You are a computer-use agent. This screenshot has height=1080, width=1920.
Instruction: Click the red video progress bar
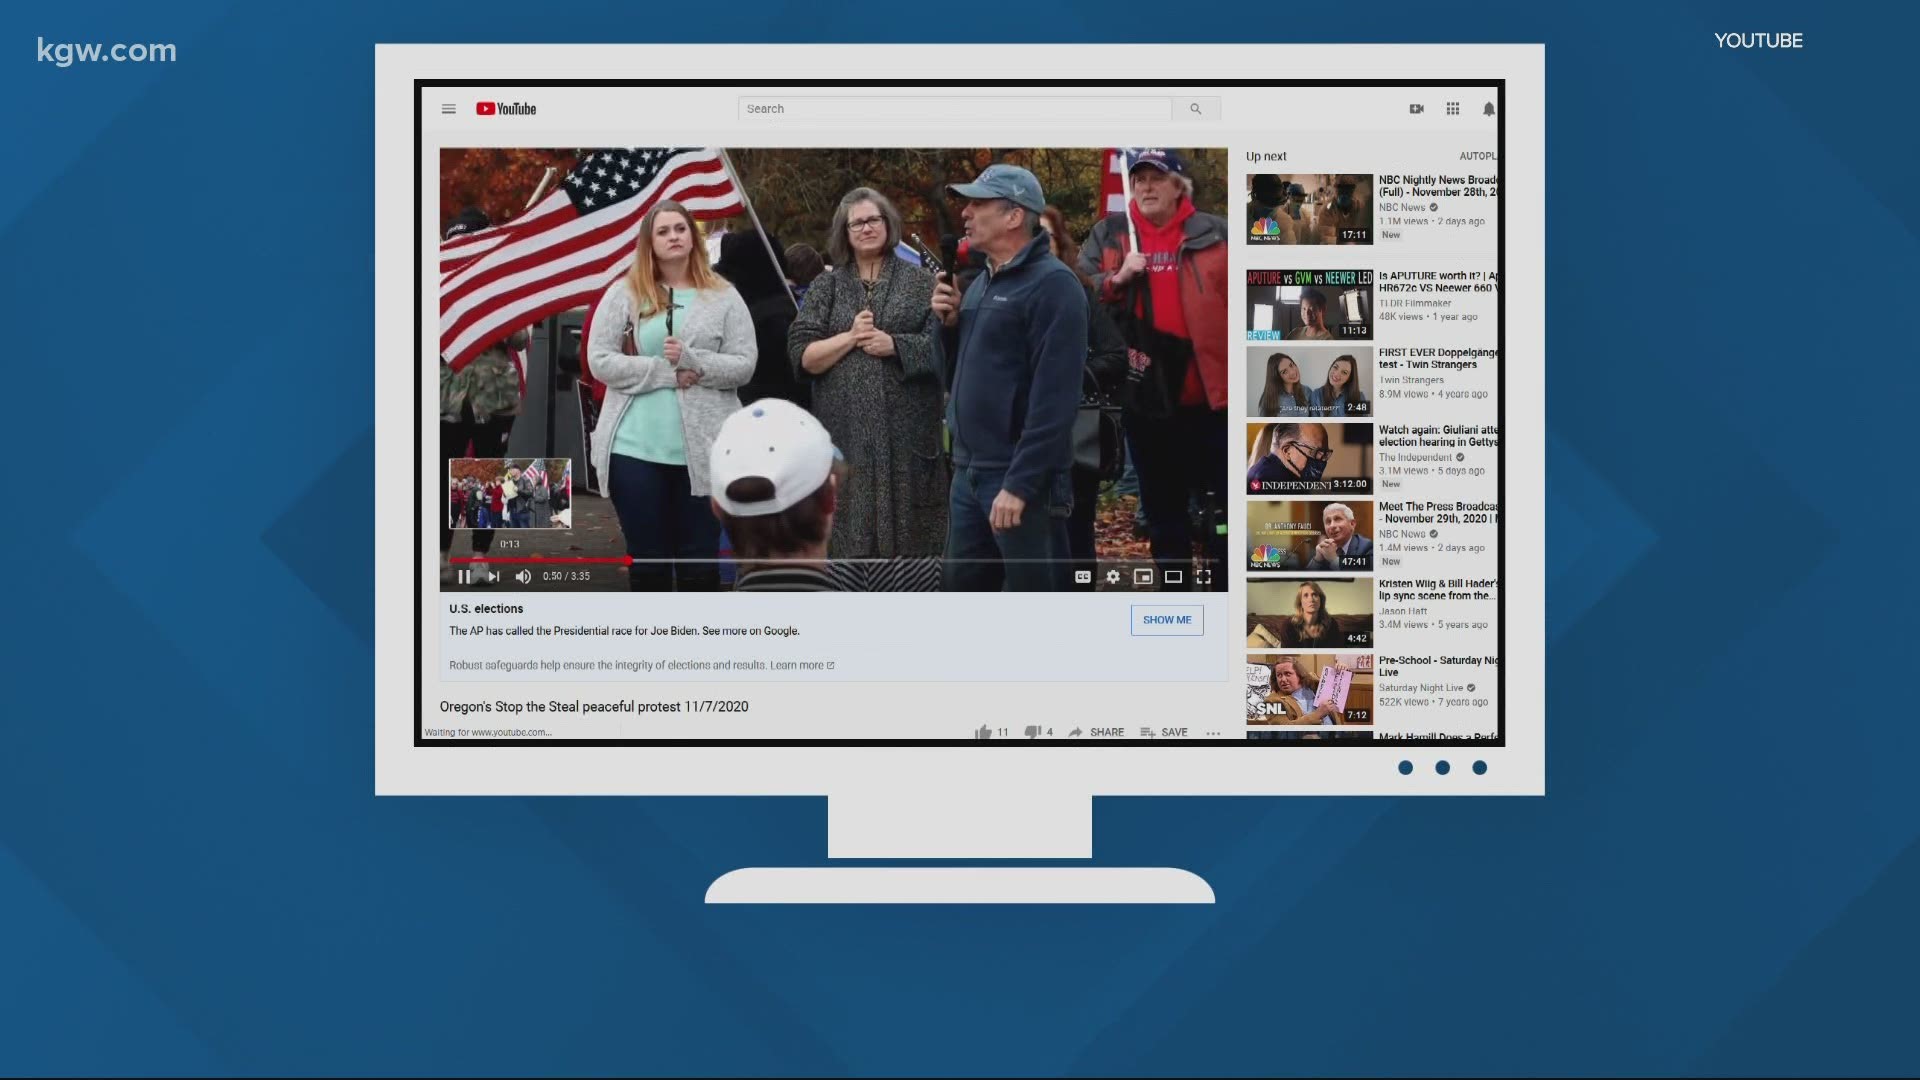pyautogui.click(x=539, y=560)
